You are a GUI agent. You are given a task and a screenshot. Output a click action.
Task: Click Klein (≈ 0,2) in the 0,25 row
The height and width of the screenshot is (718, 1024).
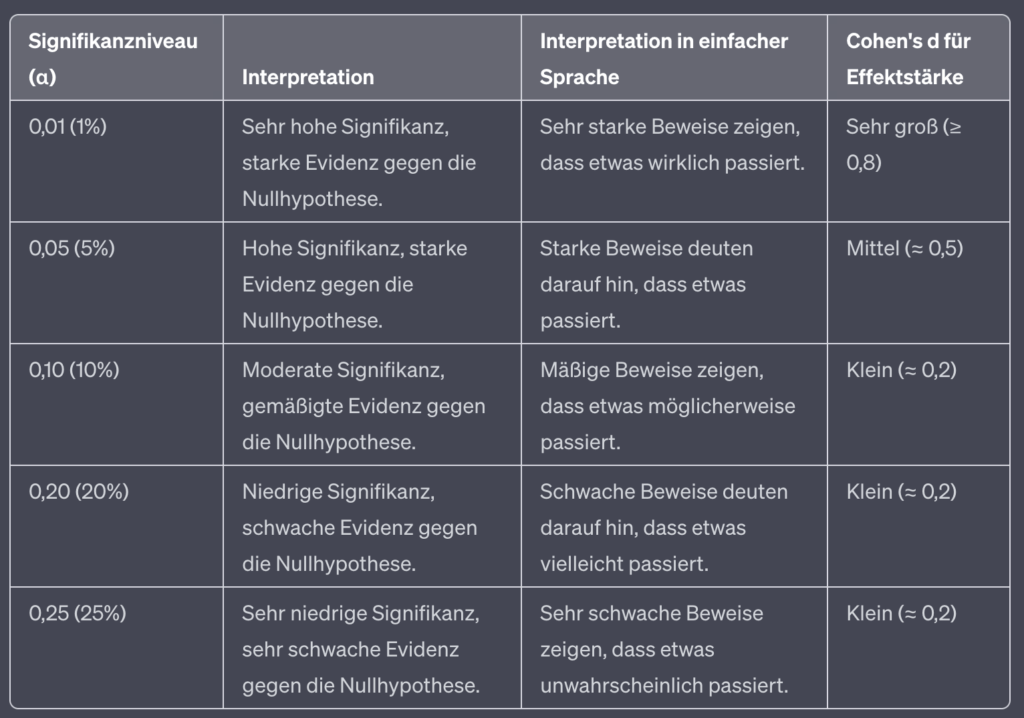pyautogui.click(x=918, y=647)
